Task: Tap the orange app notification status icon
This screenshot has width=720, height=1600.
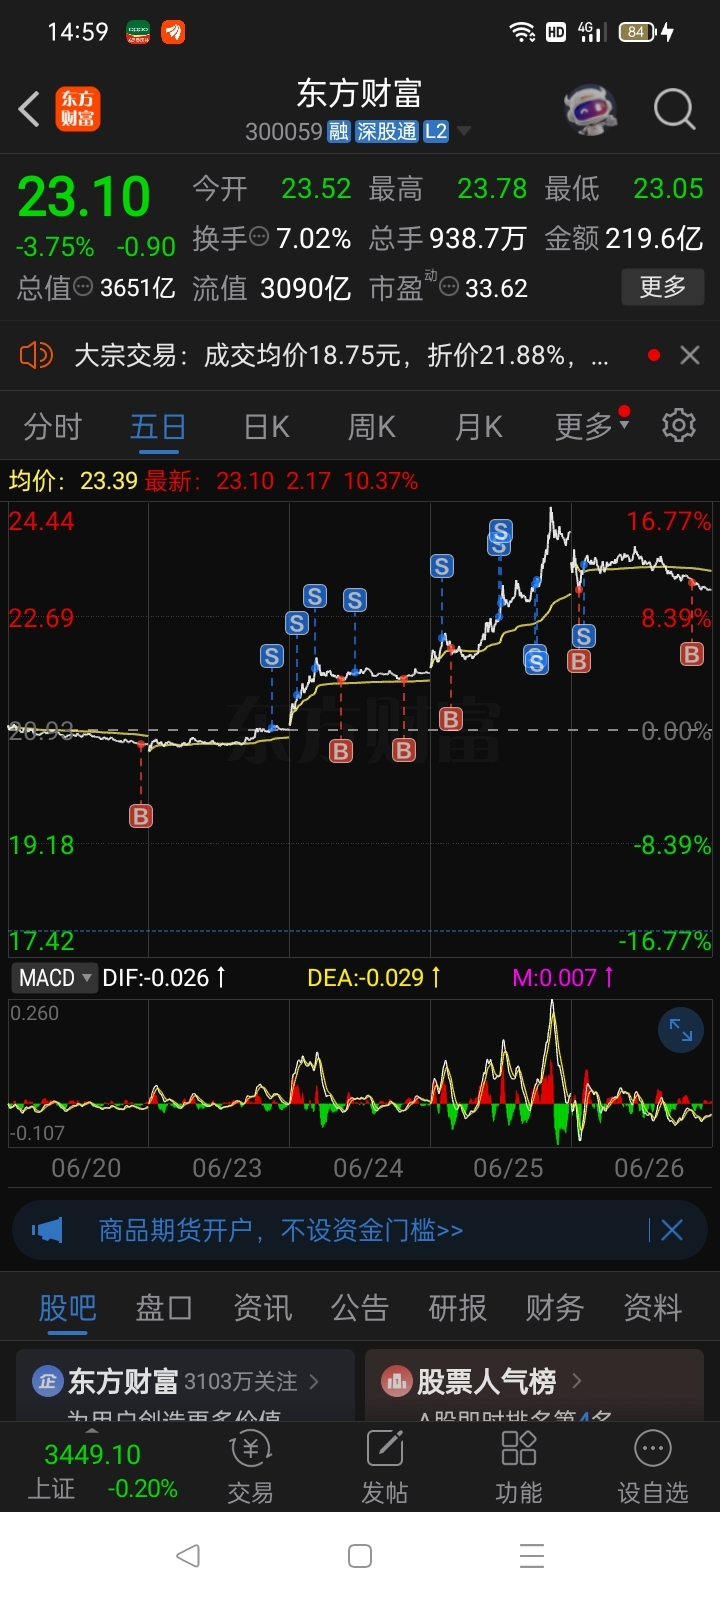Action: pyautogui.click(x=174, y=32)
